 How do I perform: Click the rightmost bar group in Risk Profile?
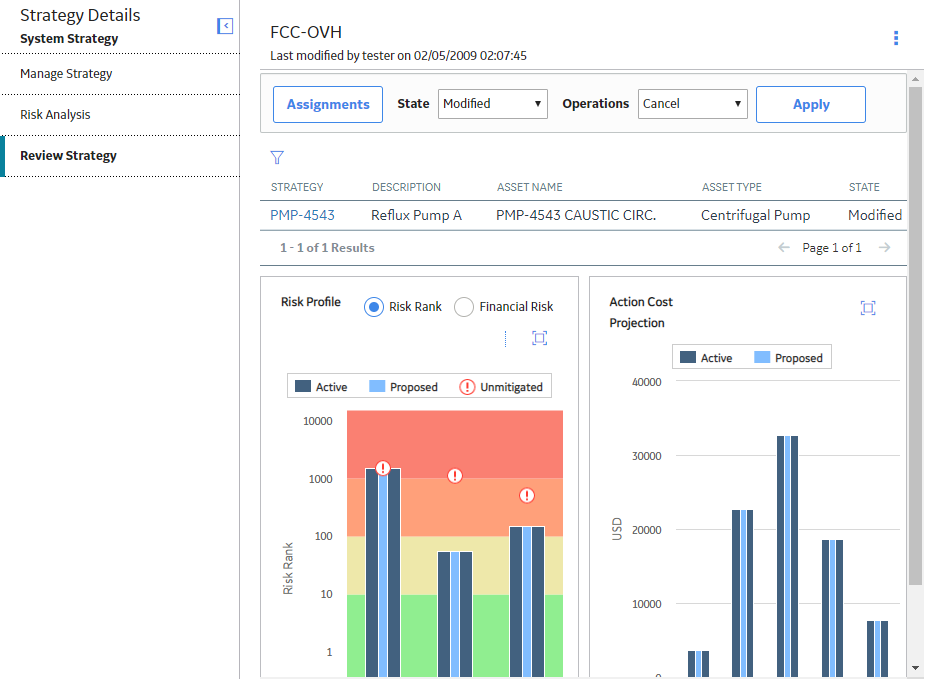coord(527,601)
